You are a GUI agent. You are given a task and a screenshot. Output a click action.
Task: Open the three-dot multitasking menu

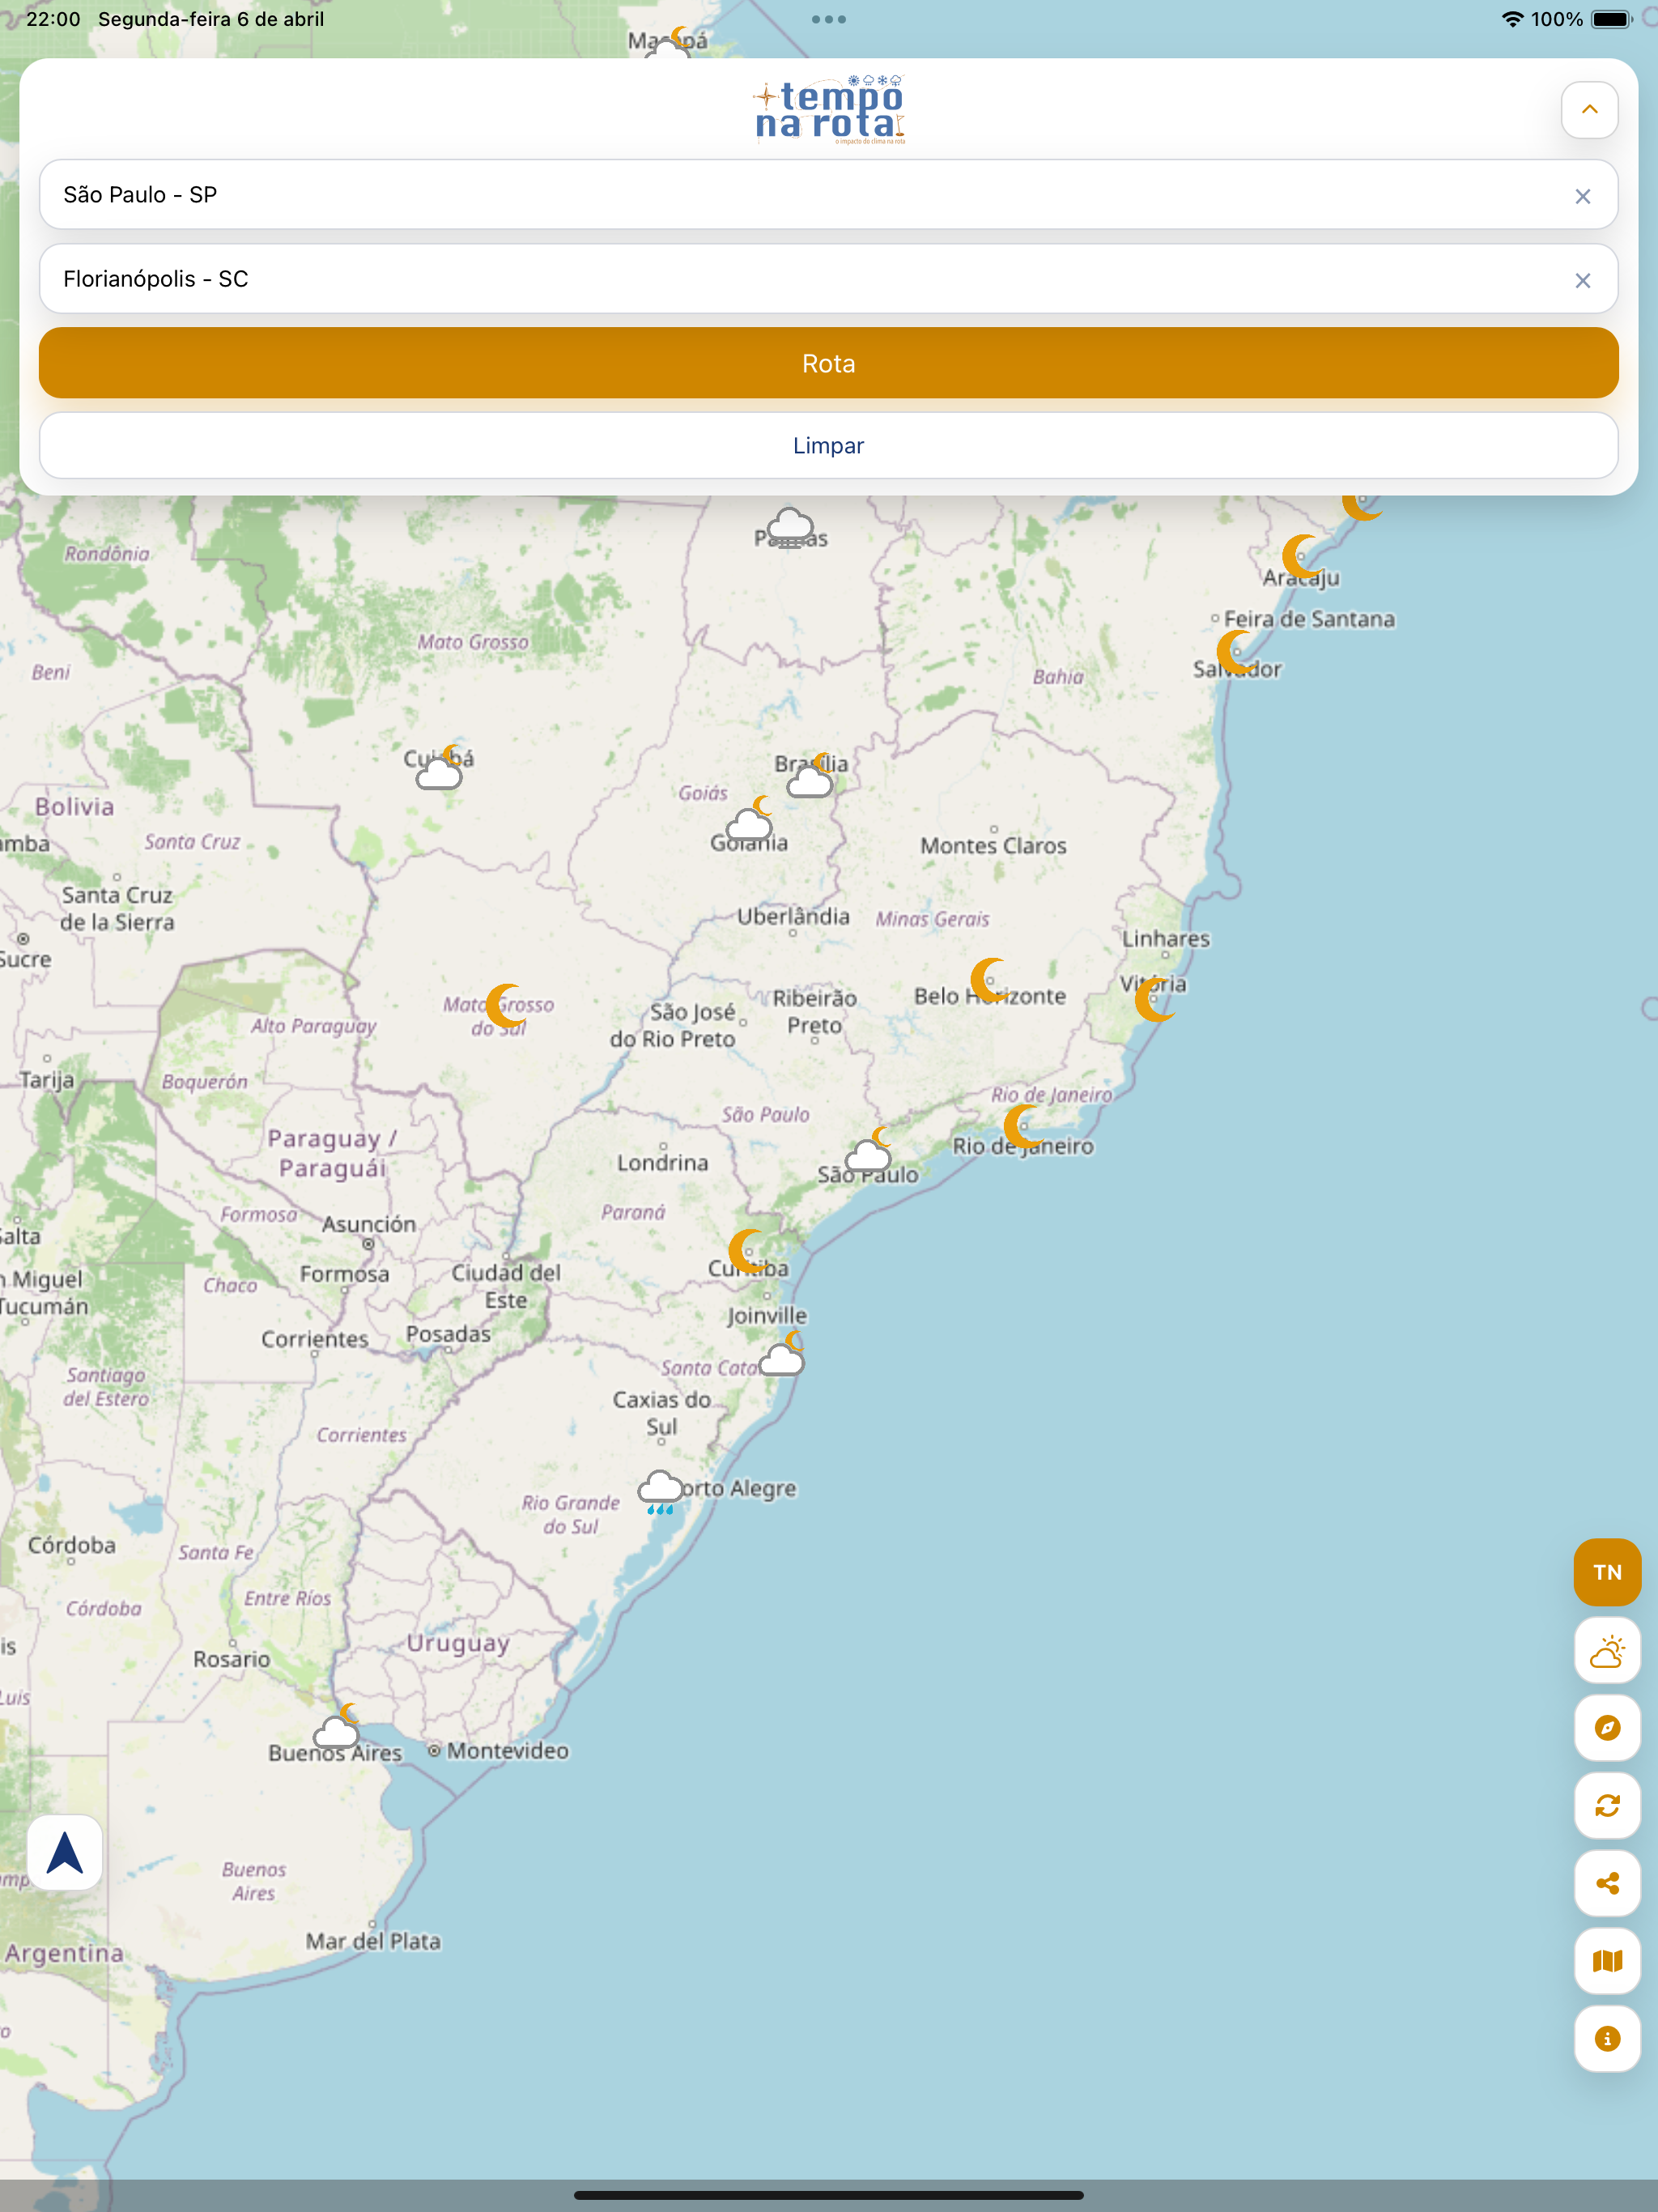[829, 19]
